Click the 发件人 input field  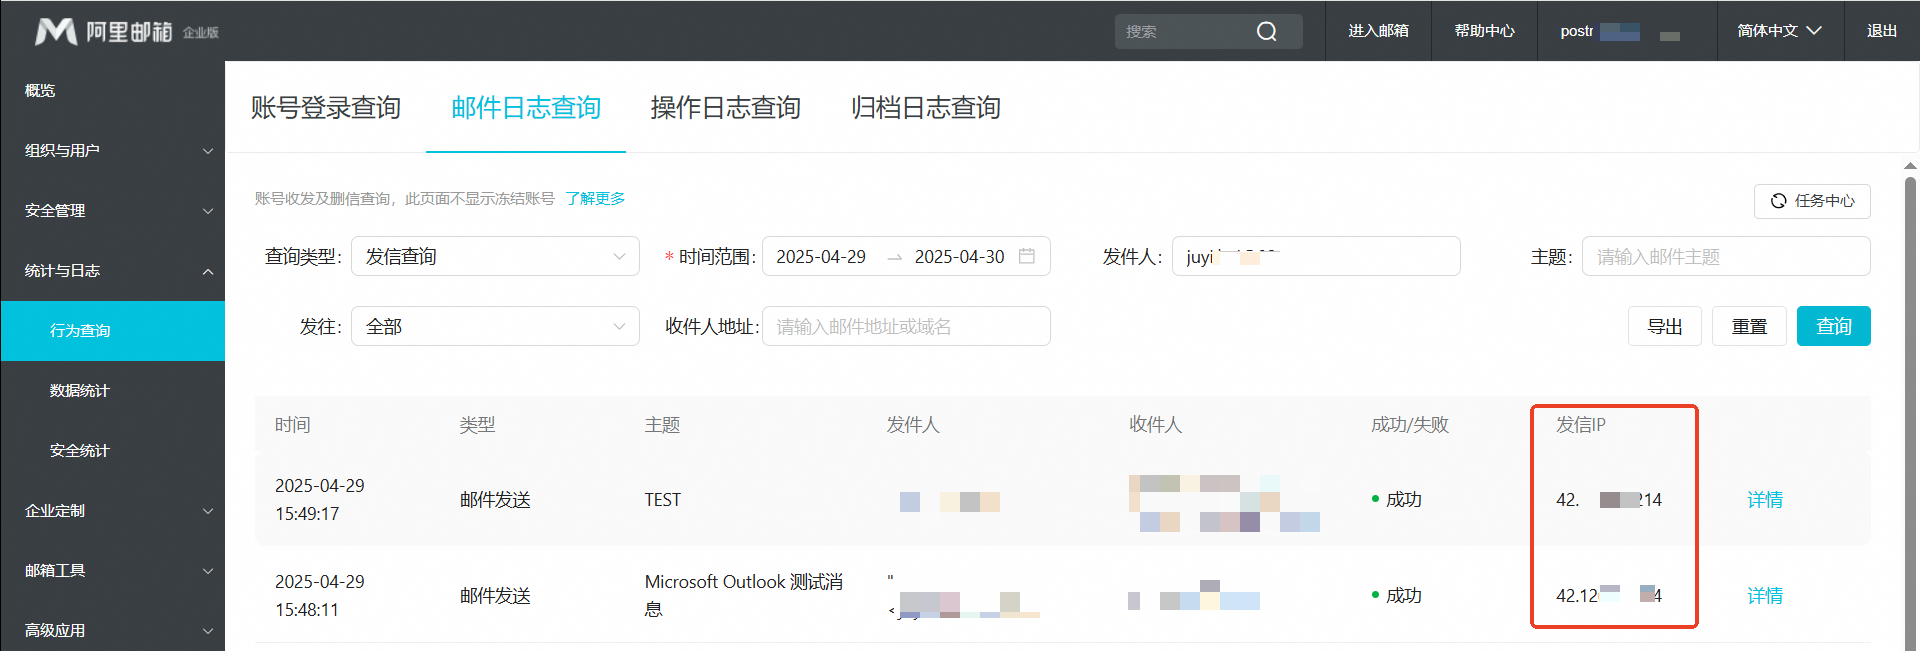coord(1316,256)
